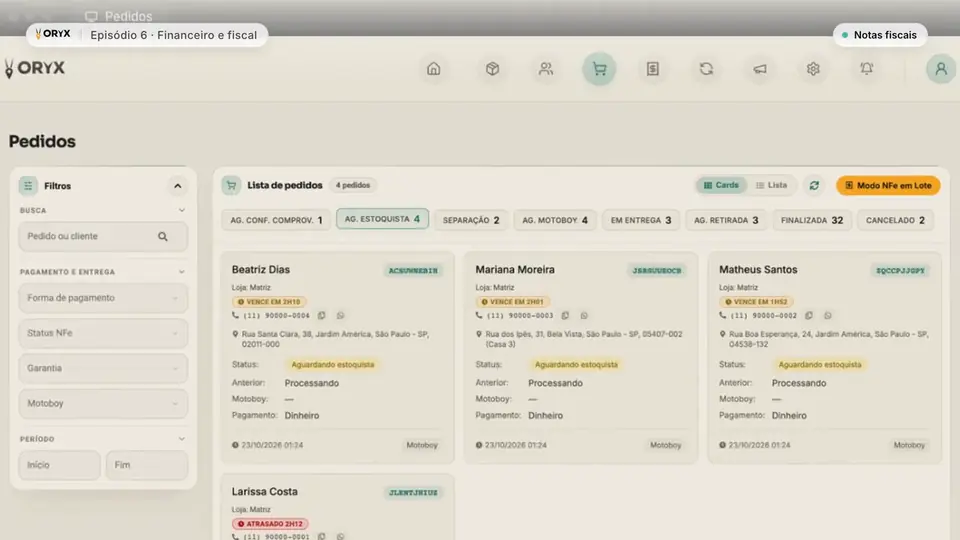Collapse the Período section
This screenshot has height=540, width=960.
coord(182,439)
